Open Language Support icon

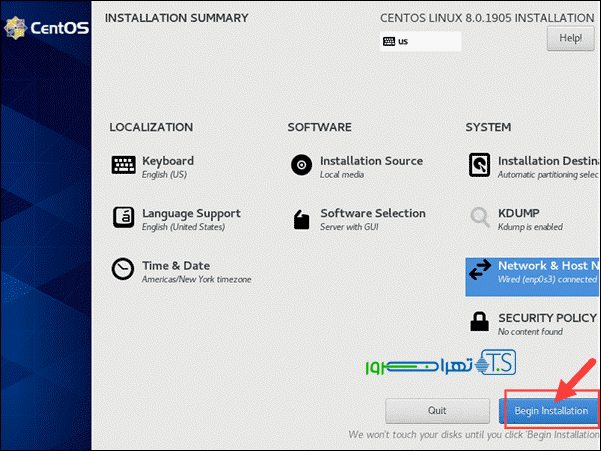point(123,218)
